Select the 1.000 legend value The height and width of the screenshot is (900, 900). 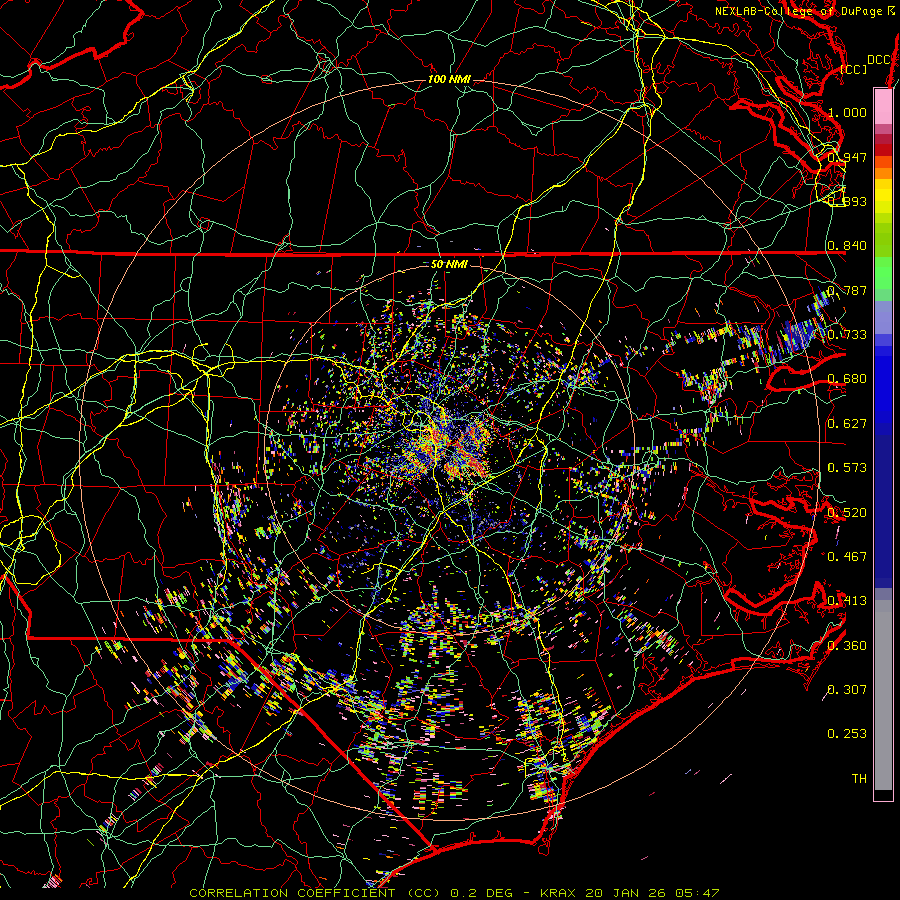[x=847, y=112]
